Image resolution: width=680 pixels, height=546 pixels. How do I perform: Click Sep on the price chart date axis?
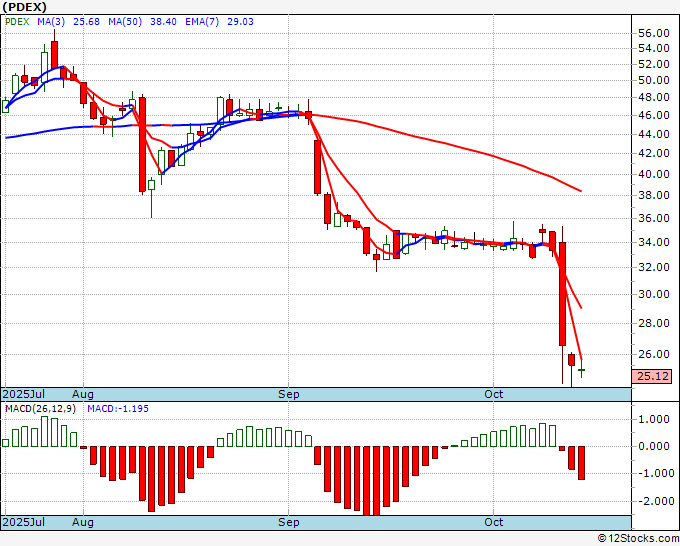(289, 394)
